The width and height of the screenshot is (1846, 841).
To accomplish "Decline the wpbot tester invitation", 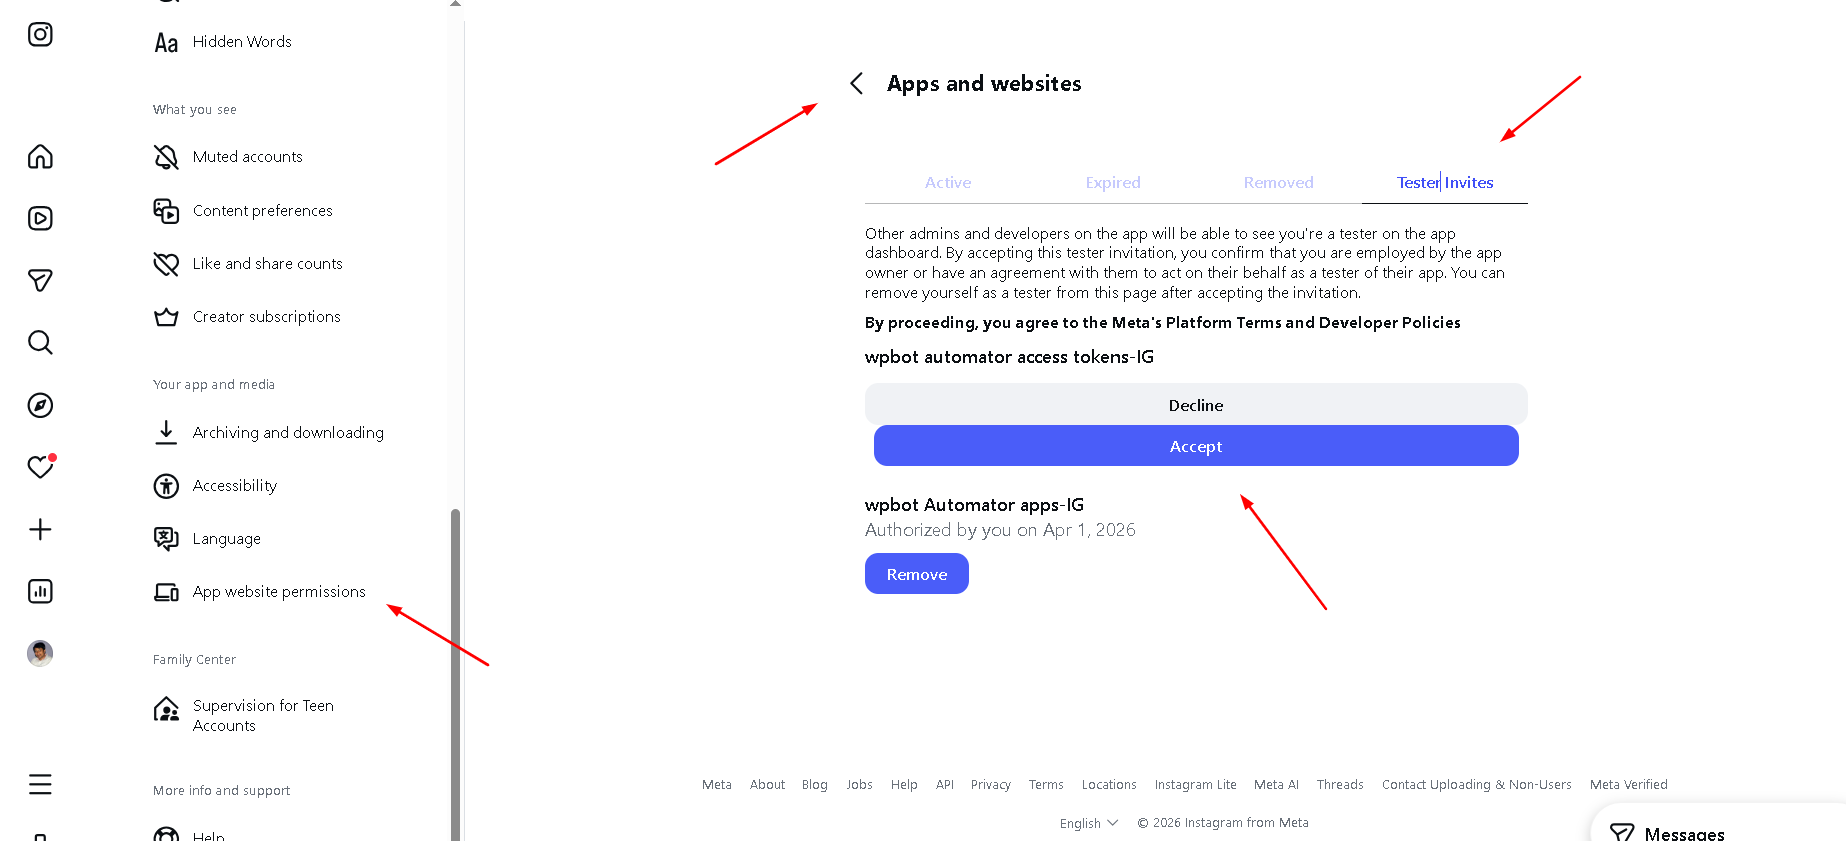I will click(x=1196, y=405).
